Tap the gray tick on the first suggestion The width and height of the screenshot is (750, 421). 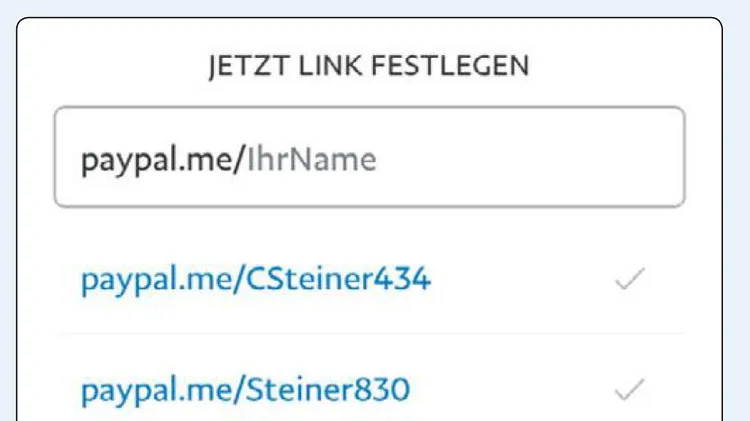(x=630, y=278)
